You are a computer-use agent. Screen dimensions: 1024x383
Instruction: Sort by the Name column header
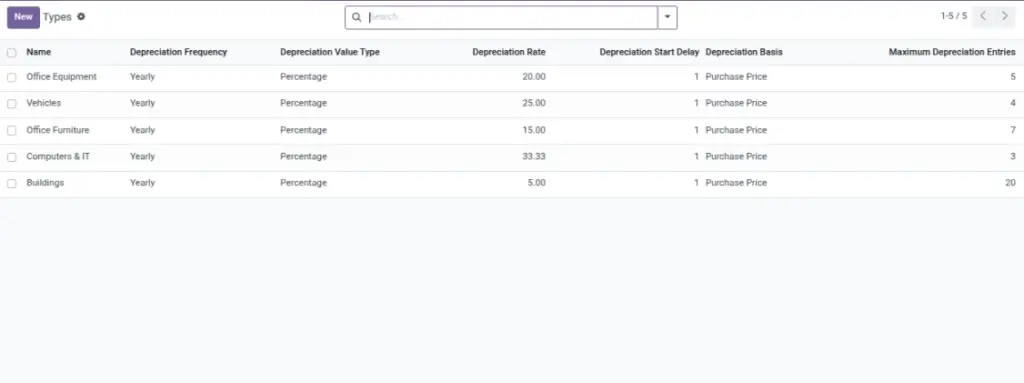(x=39, y=52)
